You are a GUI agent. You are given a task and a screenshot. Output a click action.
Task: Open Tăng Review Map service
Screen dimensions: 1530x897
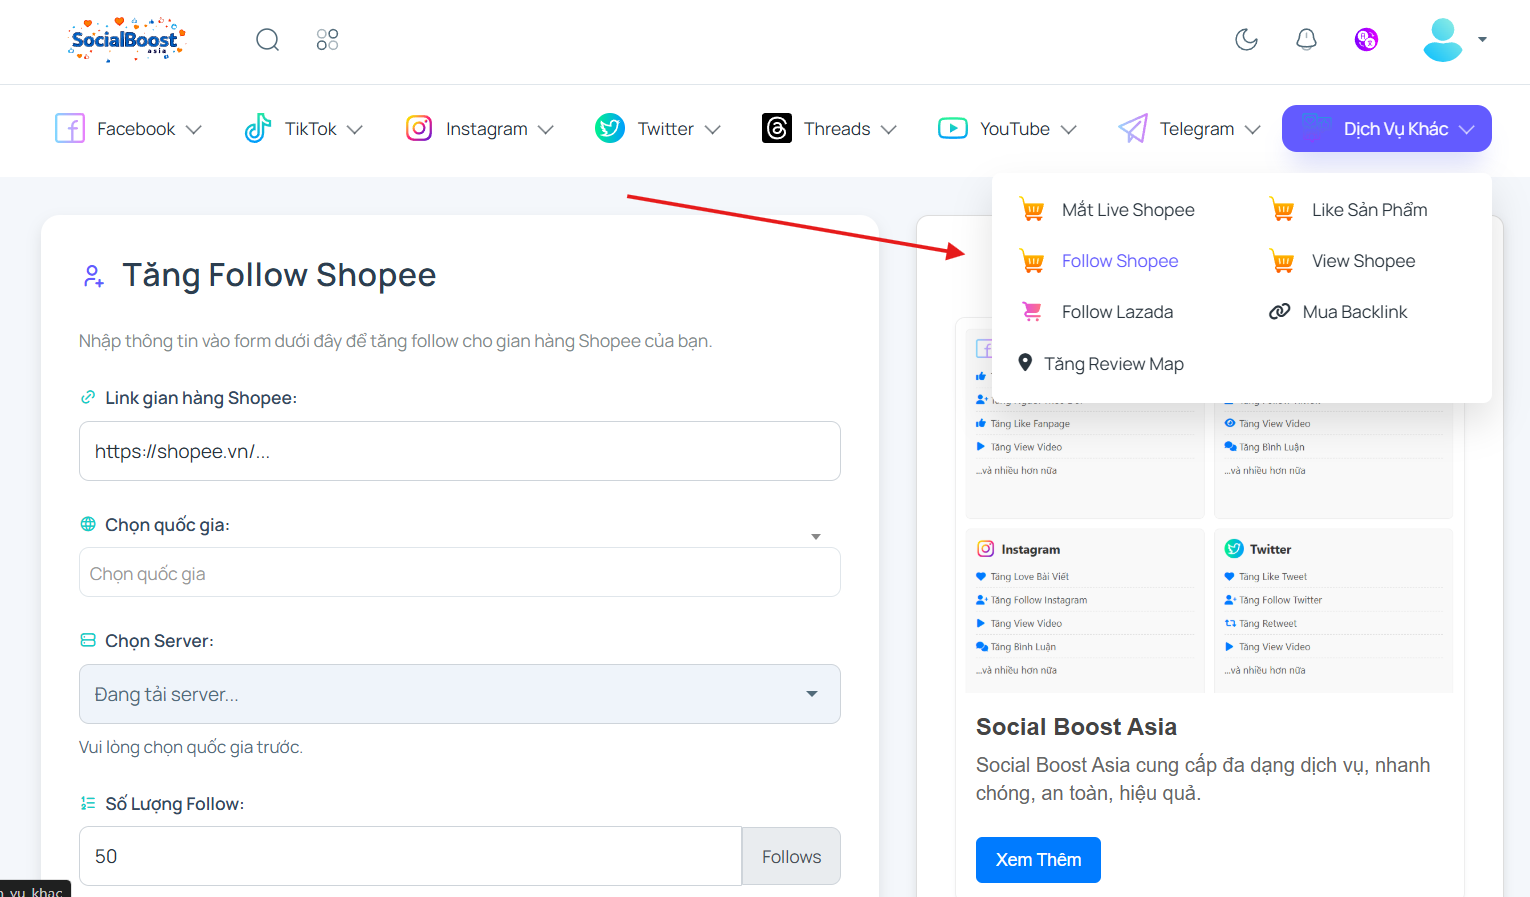[x=1114, y=364]
